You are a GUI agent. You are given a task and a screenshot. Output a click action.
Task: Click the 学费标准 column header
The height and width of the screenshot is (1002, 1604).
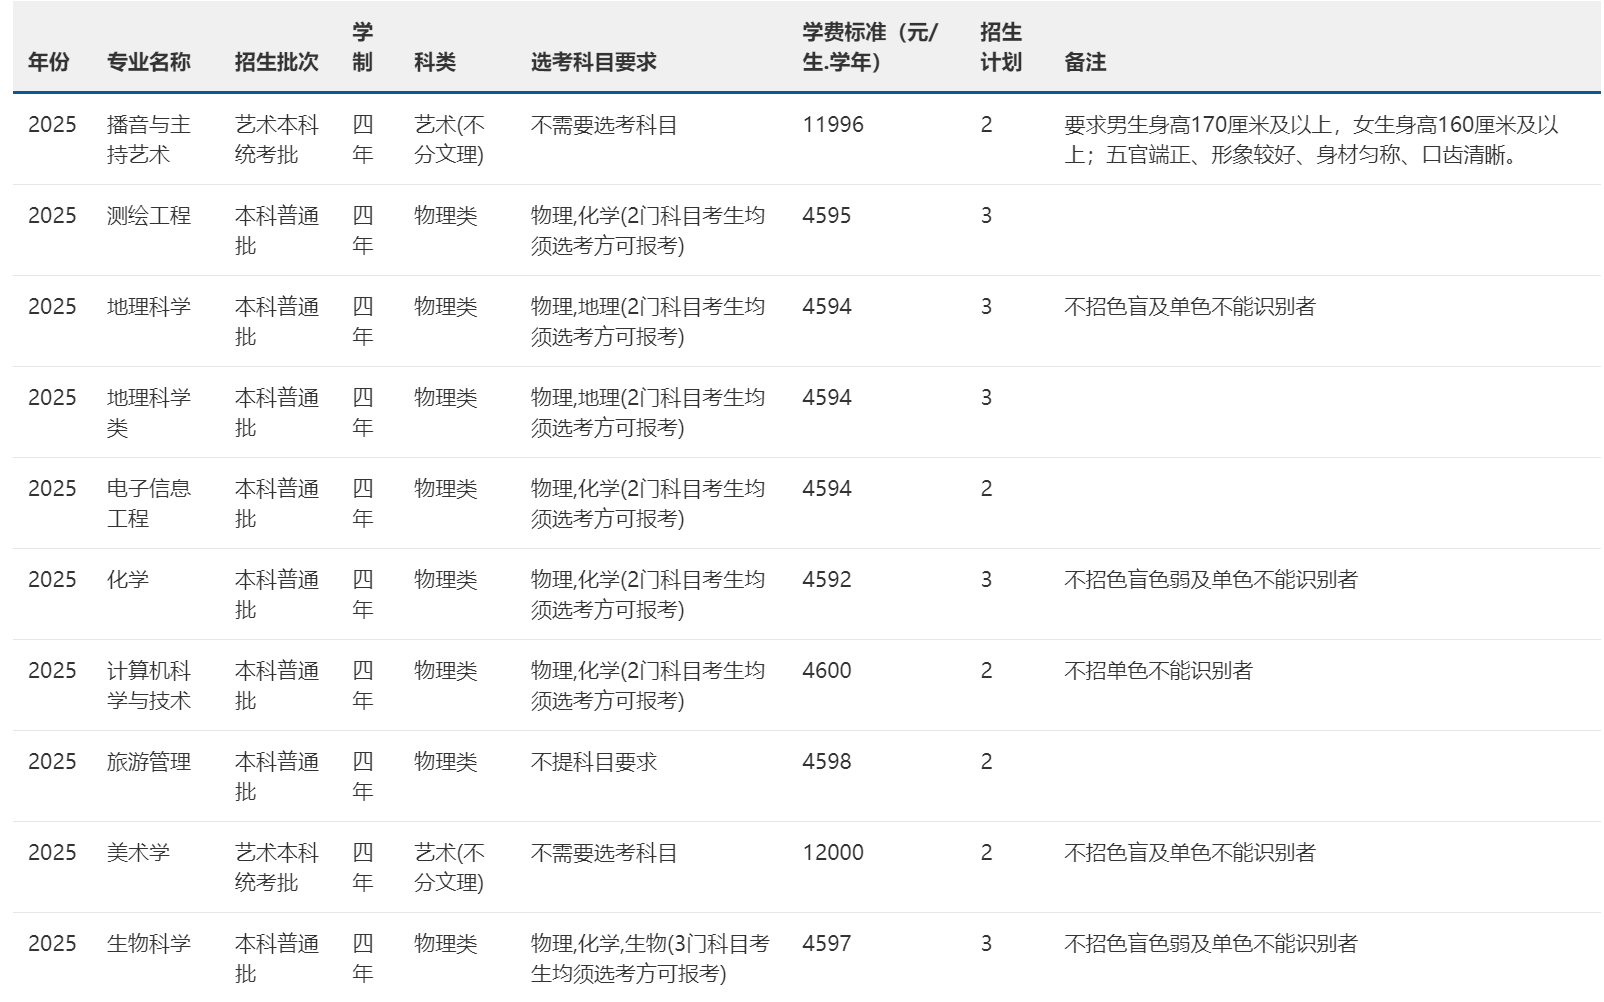tap(869, 47)
